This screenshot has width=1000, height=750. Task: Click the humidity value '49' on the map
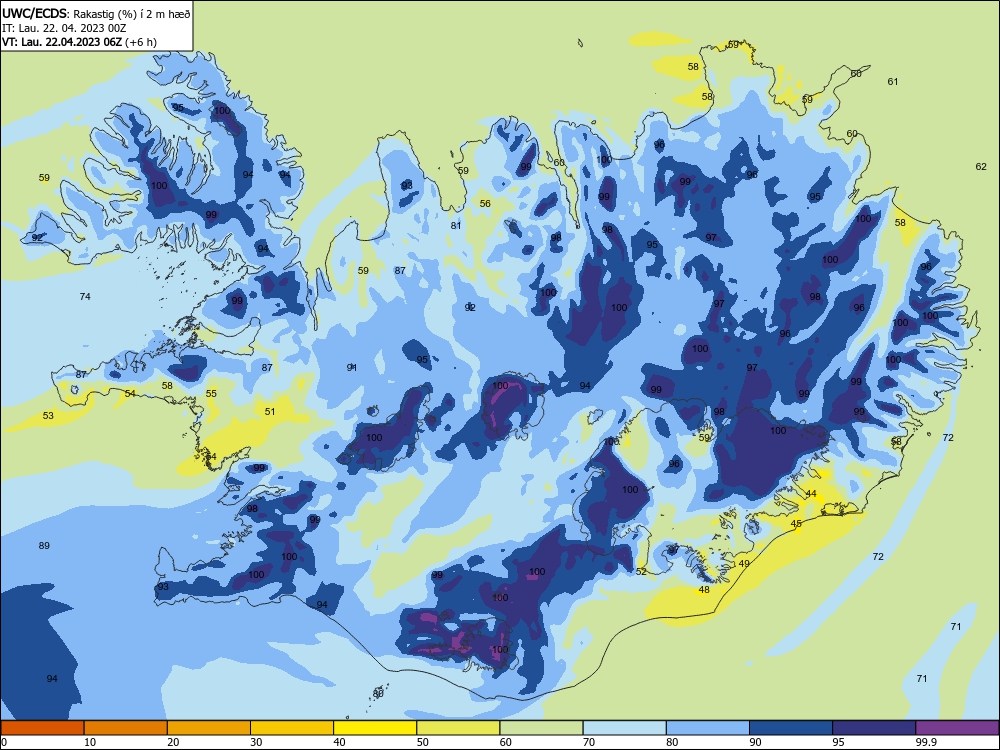[744, 564]
